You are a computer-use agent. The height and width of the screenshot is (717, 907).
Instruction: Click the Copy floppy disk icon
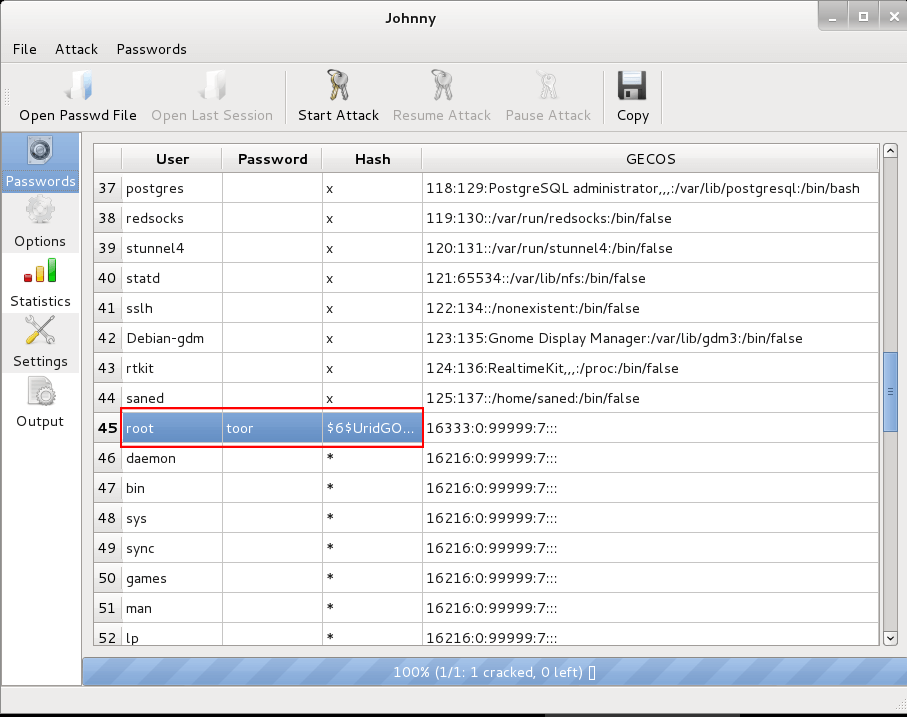632,88
